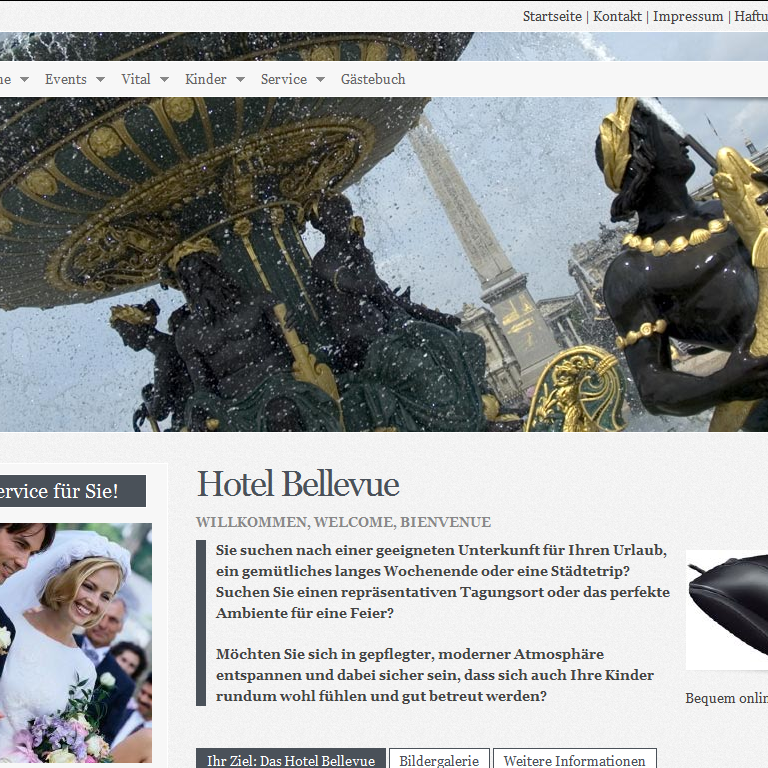Screen dimensions: 768x768
Task: Open the Events menu
Action: click(66, 79)
